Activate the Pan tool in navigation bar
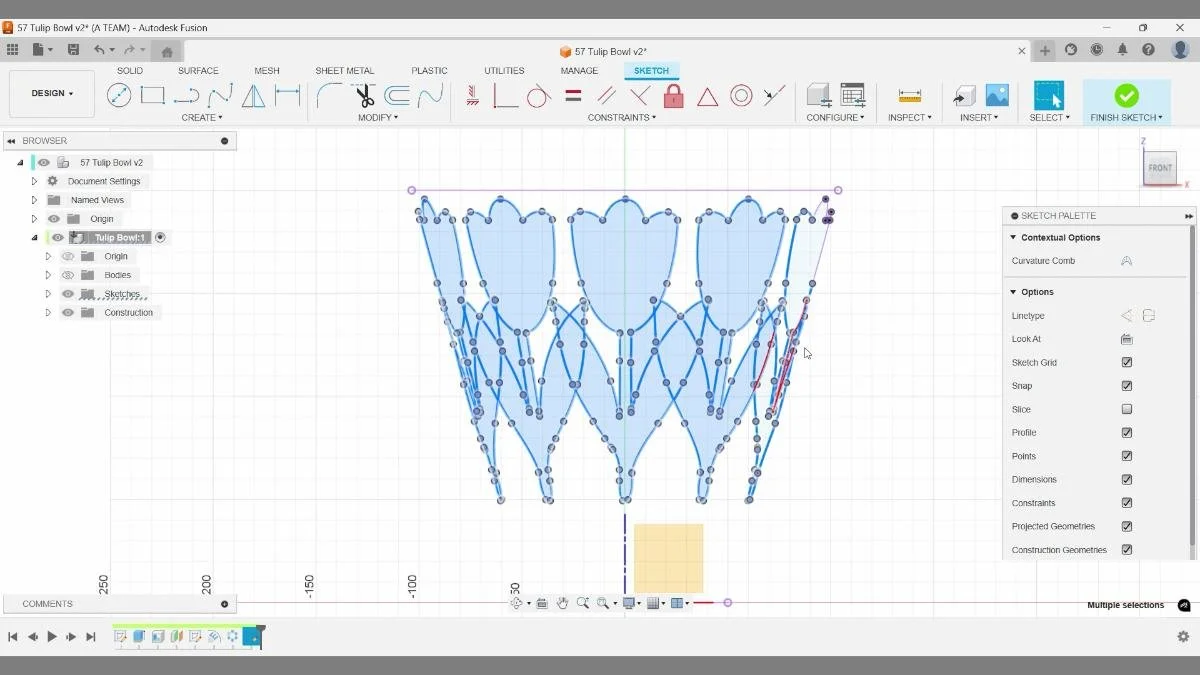 [x=562, y=602]
